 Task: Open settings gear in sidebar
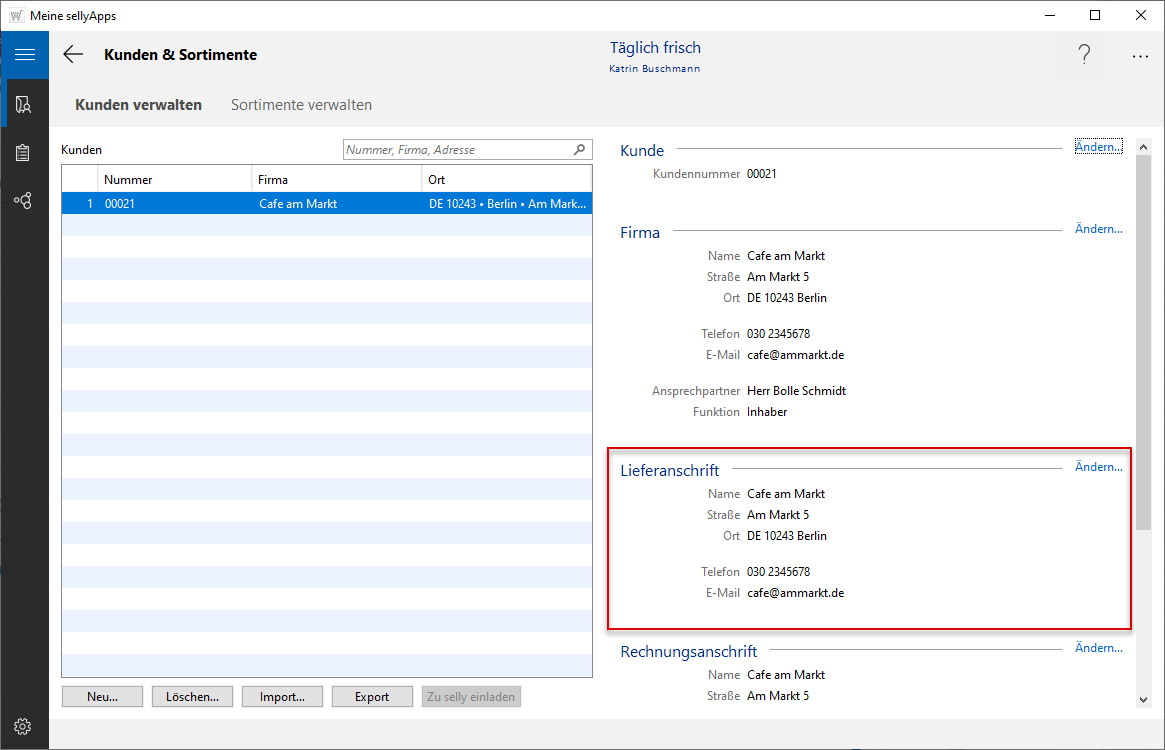coord(24,726)
